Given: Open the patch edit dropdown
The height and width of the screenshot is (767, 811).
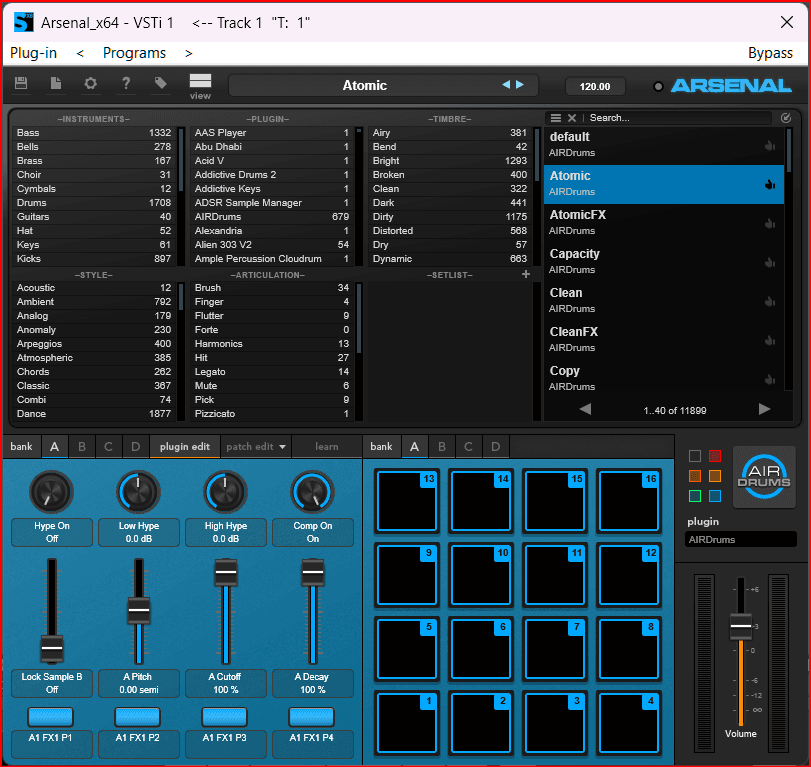Looking at the screenshot, I should tap(256, 446).
